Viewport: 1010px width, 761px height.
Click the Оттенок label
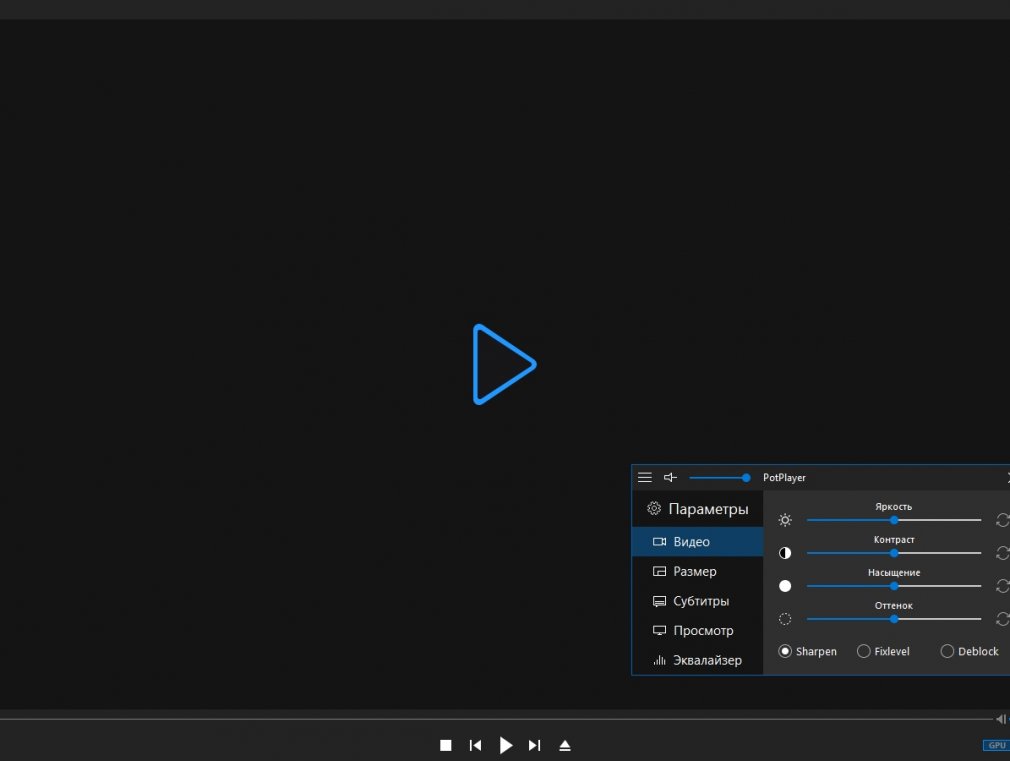[x=894, y=606]
